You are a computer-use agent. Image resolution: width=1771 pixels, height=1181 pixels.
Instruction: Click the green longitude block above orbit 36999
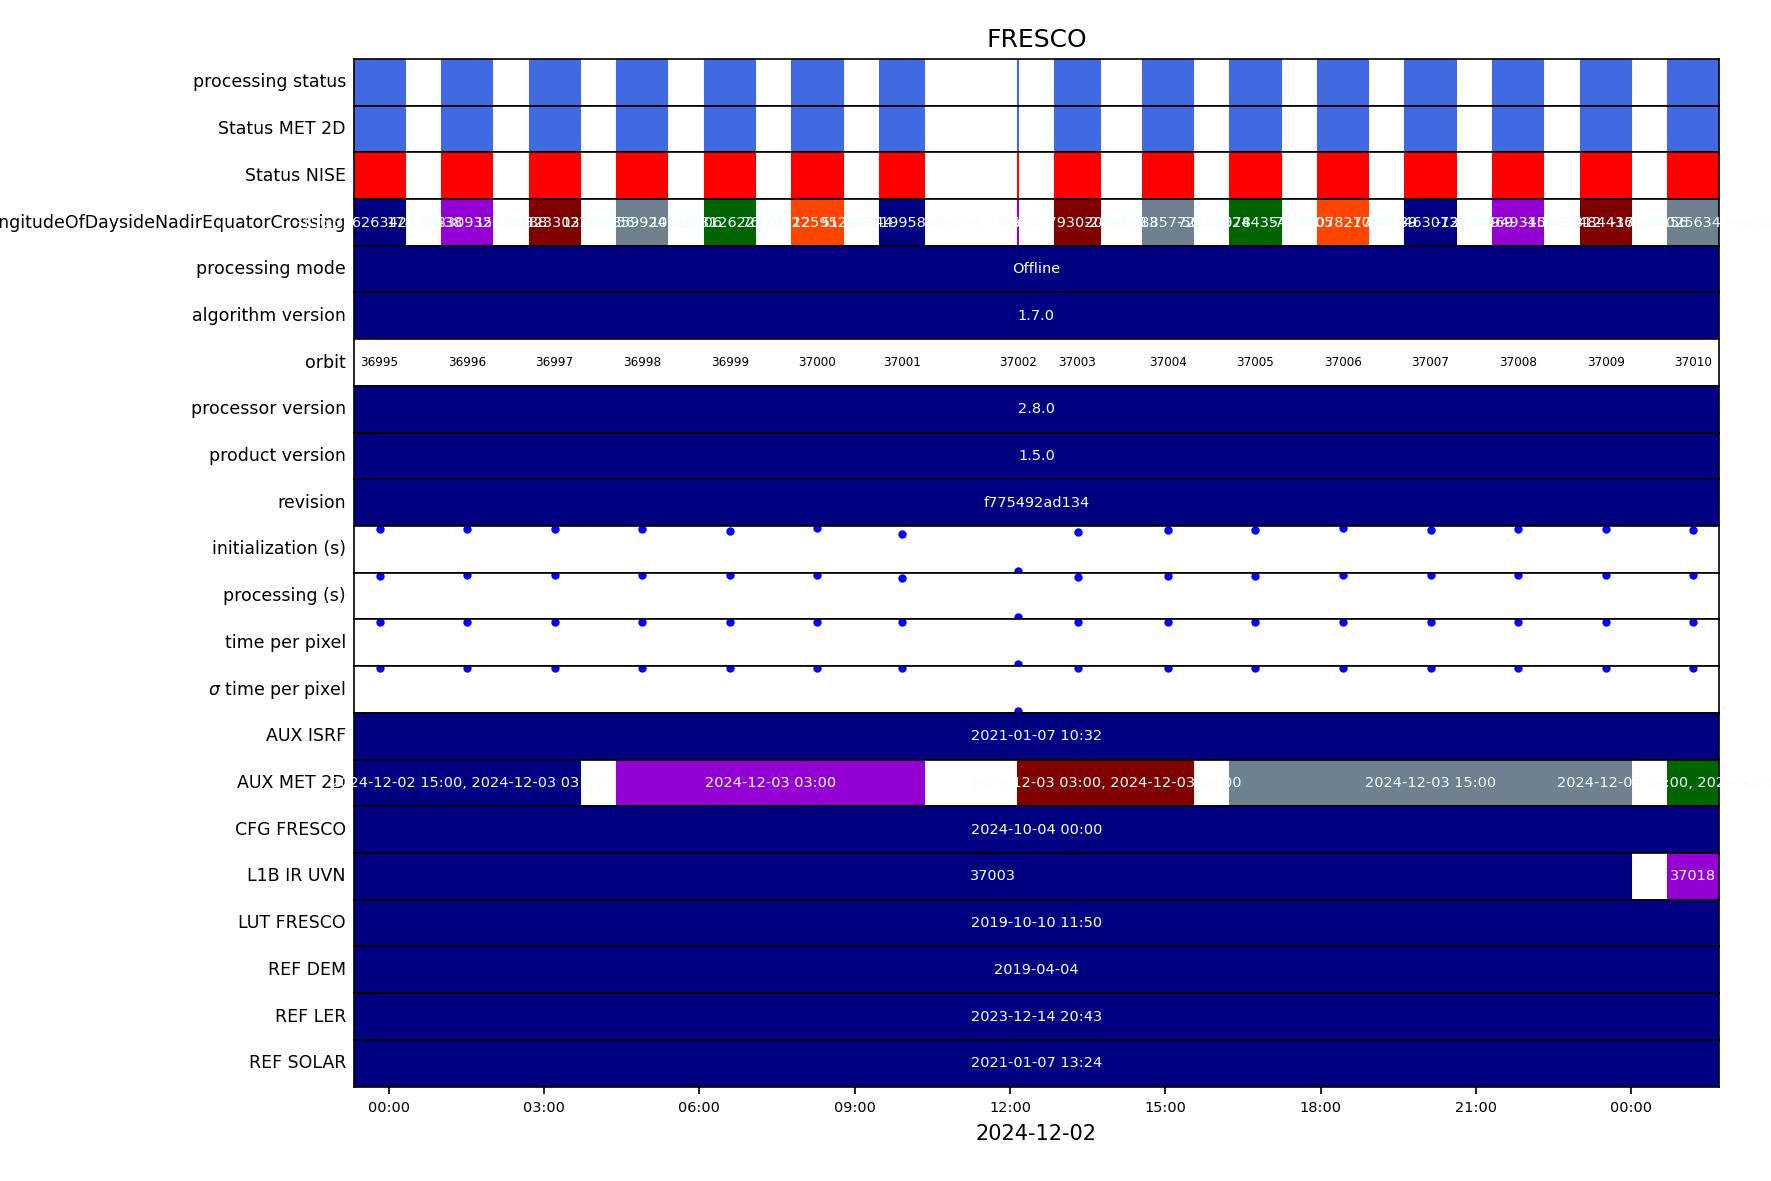tap(730, 222)
